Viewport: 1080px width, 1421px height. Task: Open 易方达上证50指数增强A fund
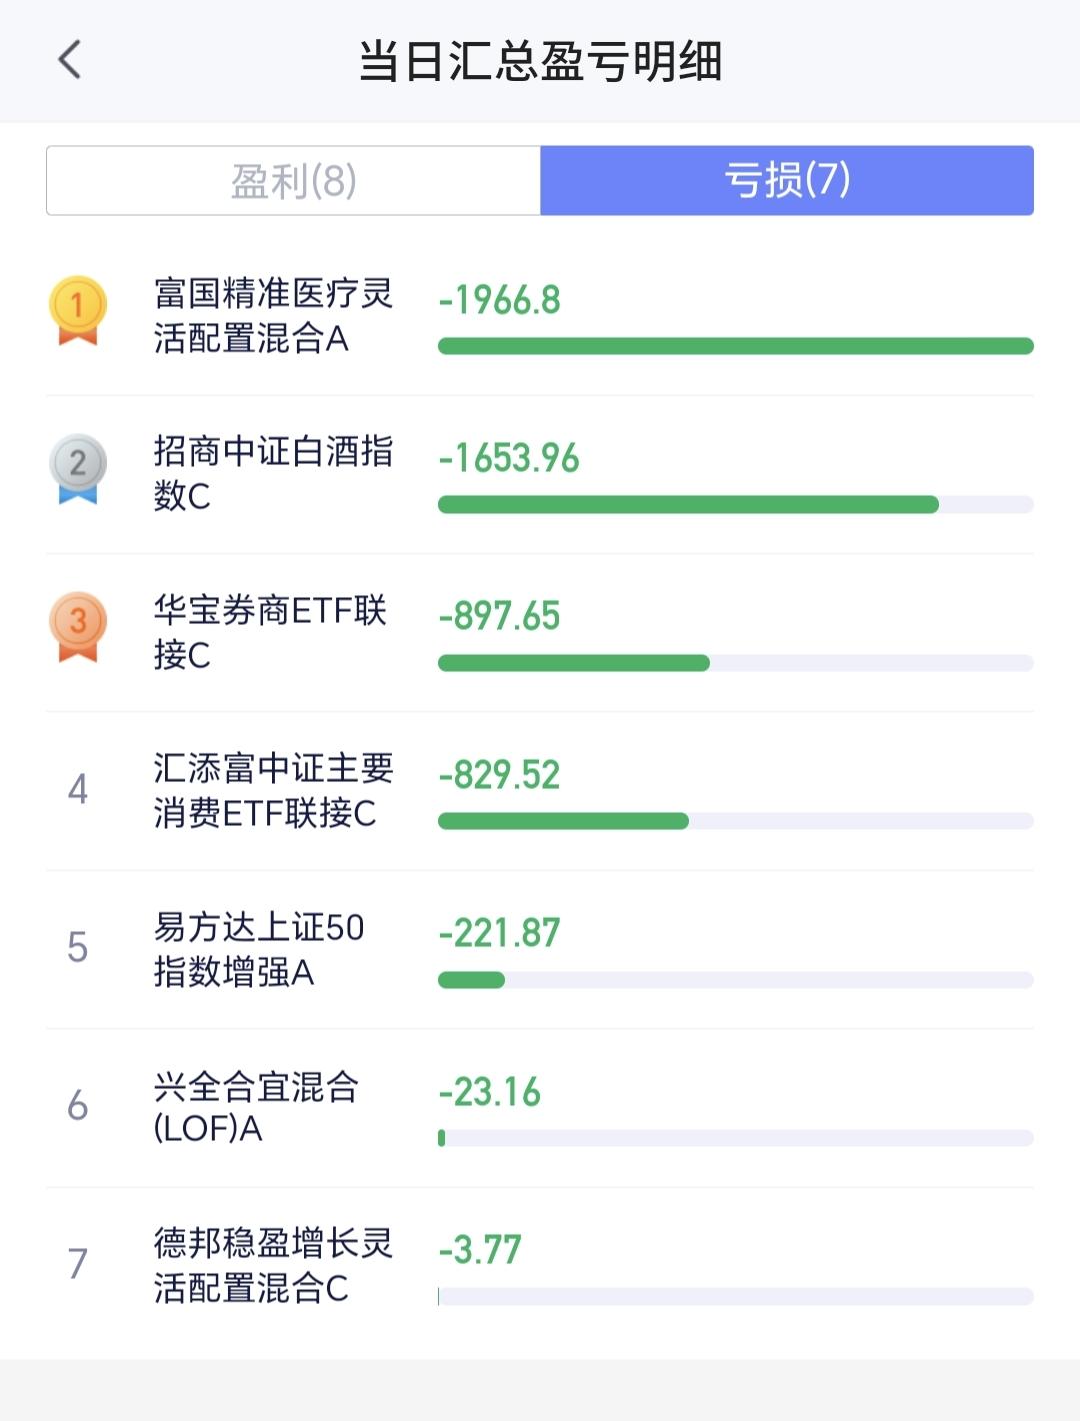point(259,949)
